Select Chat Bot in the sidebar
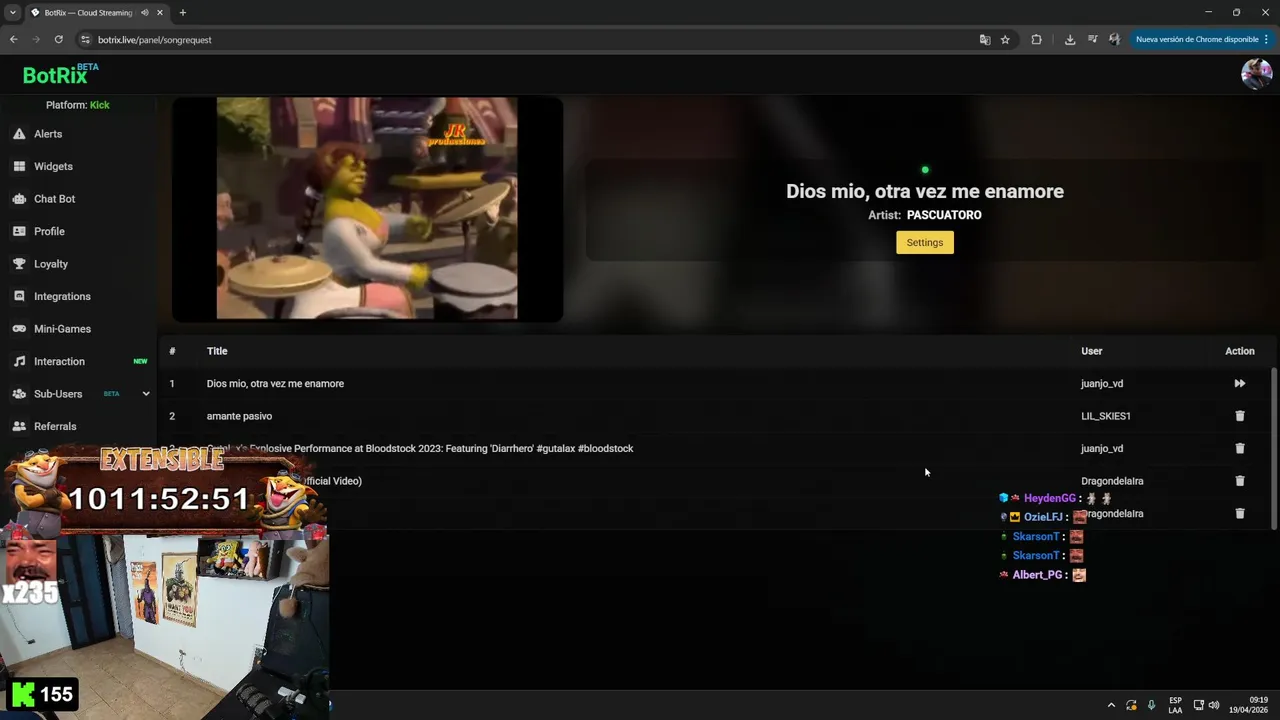This screenshot has width=1280, height=720. coord(55,199)
